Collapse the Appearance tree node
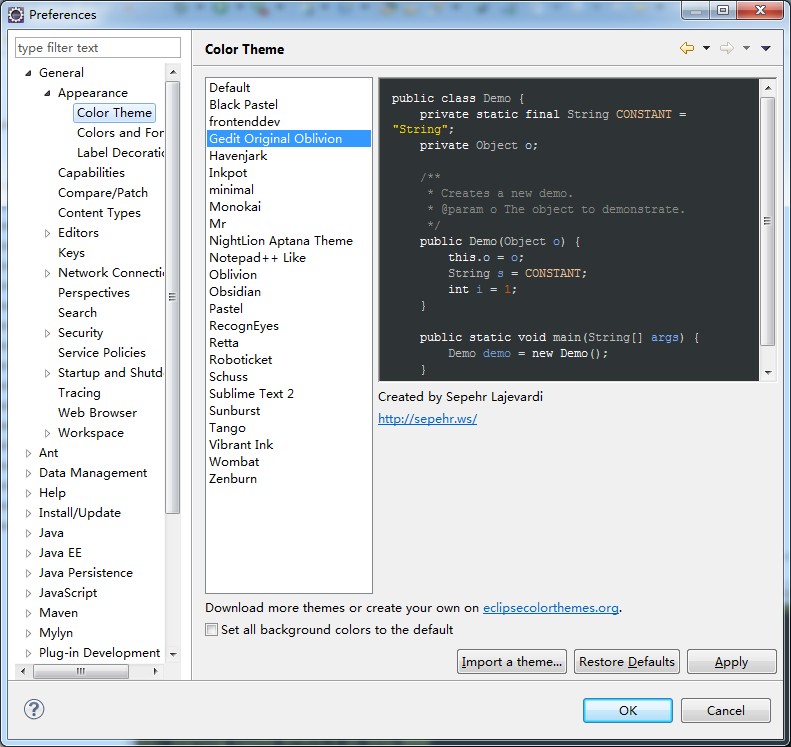 coord(47,93)
